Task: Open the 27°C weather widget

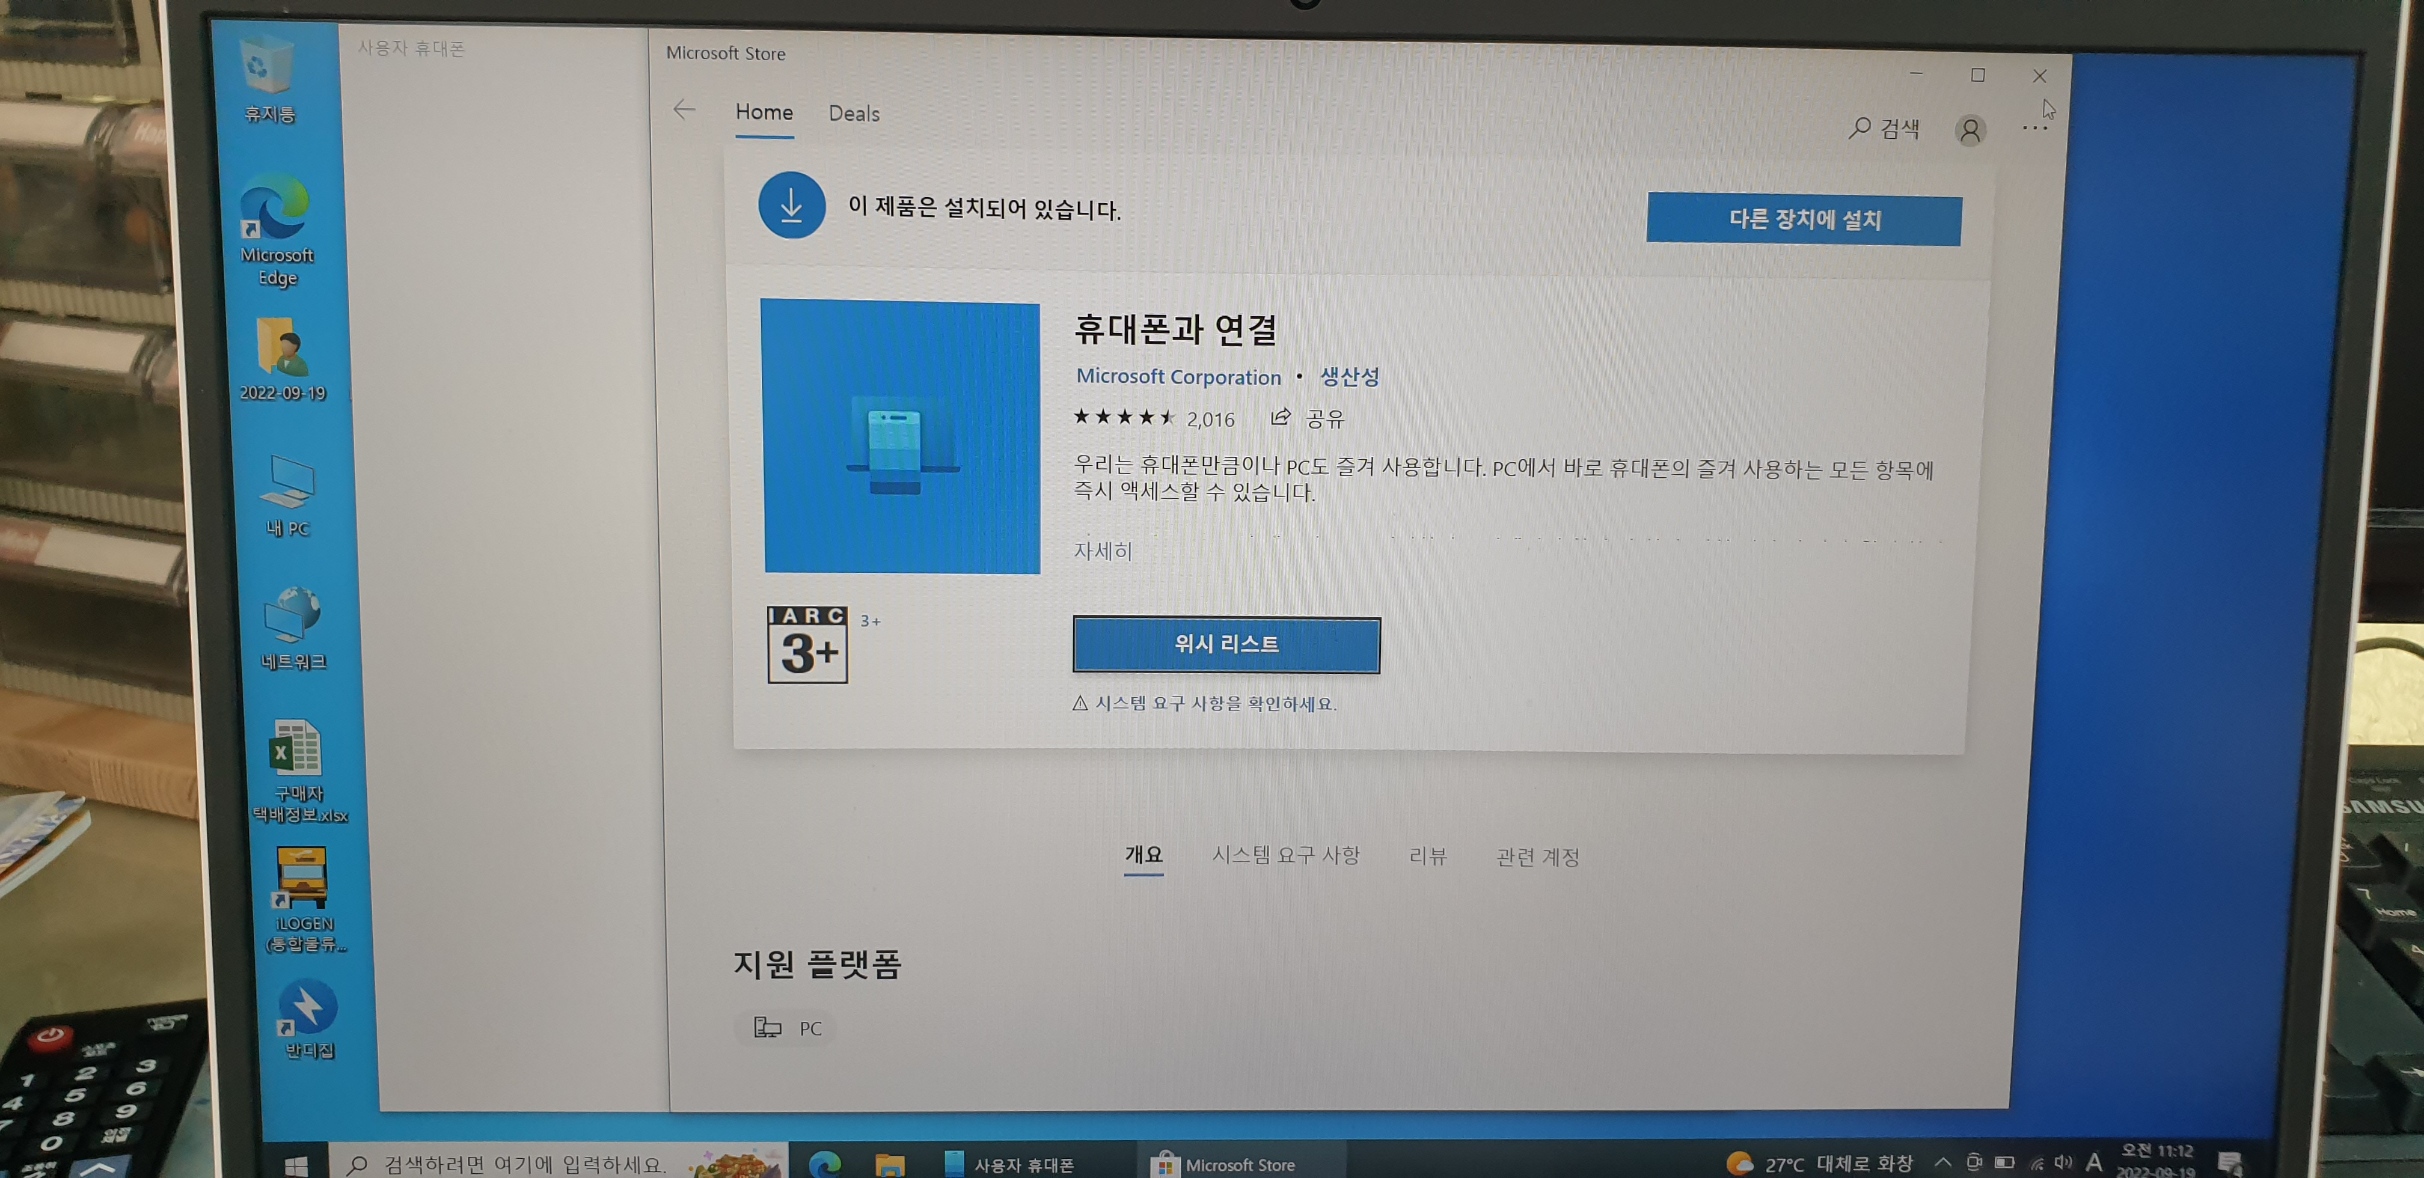Action: coord(1819,1163)
